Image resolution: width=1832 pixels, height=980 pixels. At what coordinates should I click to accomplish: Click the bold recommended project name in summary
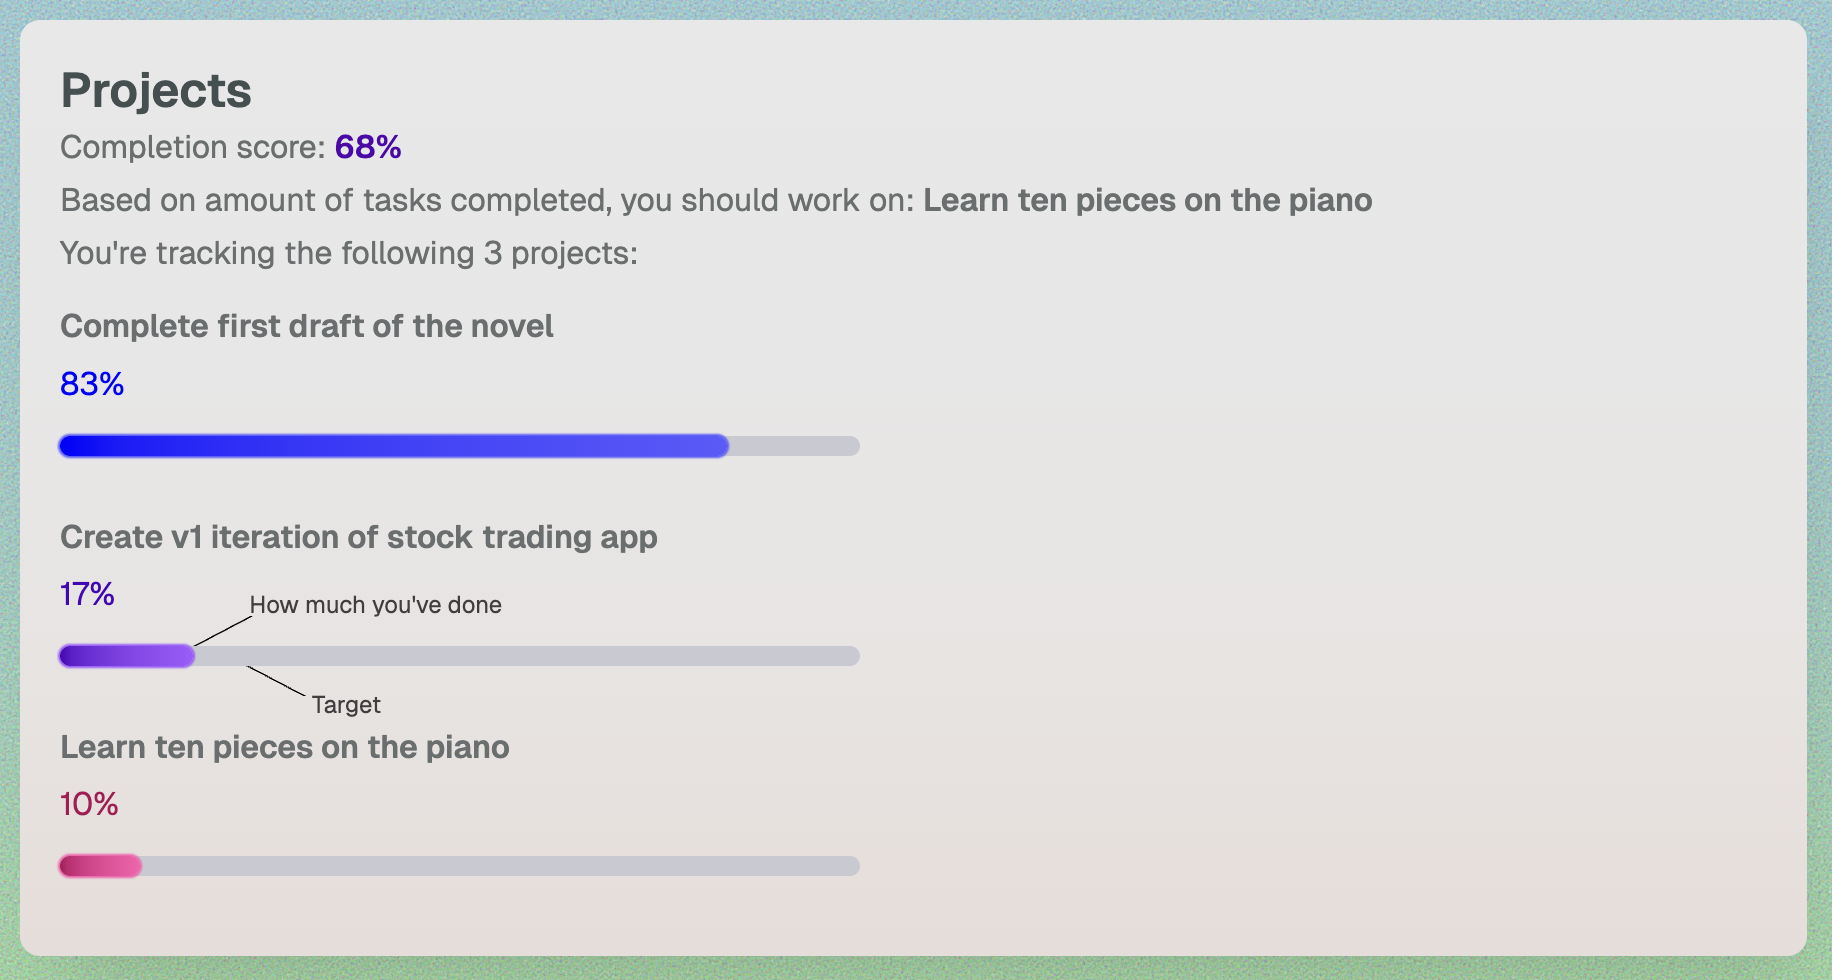coord(1147,200)
